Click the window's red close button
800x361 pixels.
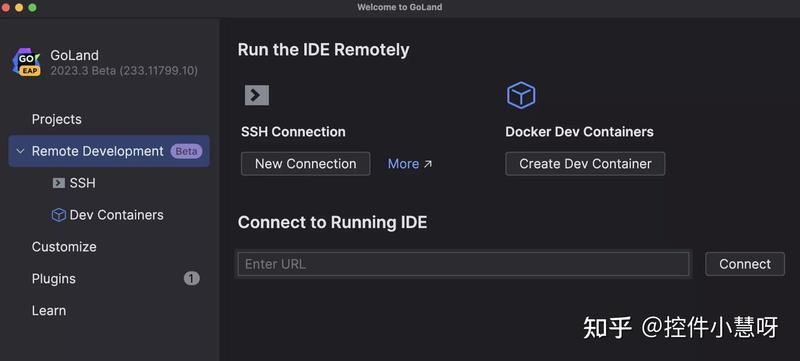[x=6, y=8]
